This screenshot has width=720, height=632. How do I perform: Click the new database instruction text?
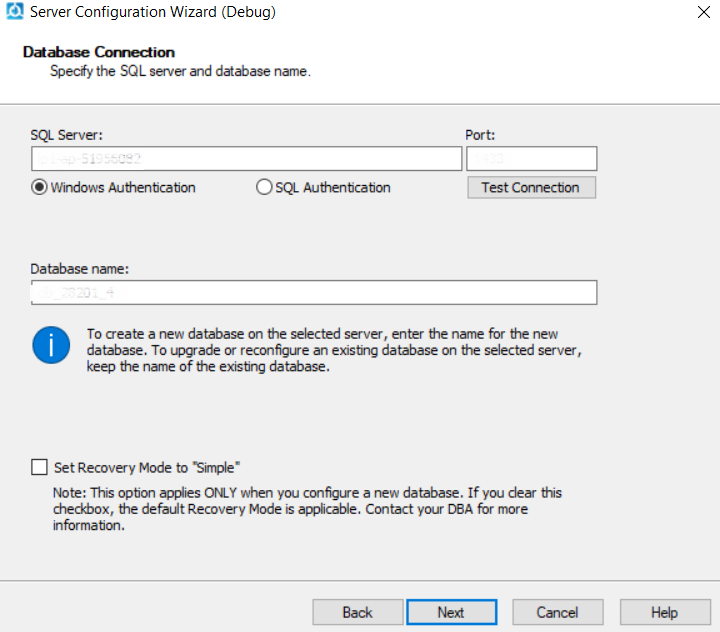pos(334,350)
